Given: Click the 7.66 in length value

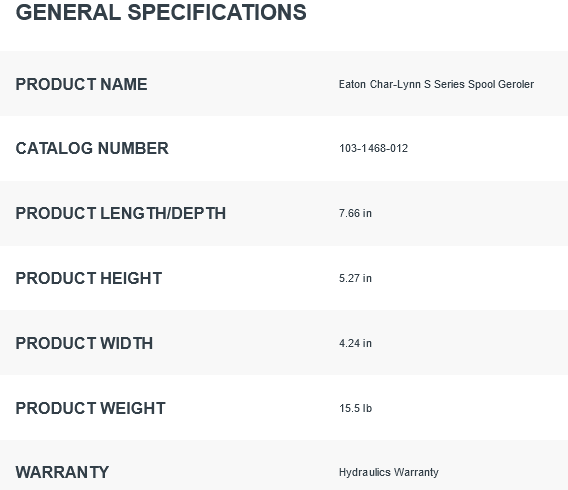Looking at the screenshot, I should pos(355,213).
